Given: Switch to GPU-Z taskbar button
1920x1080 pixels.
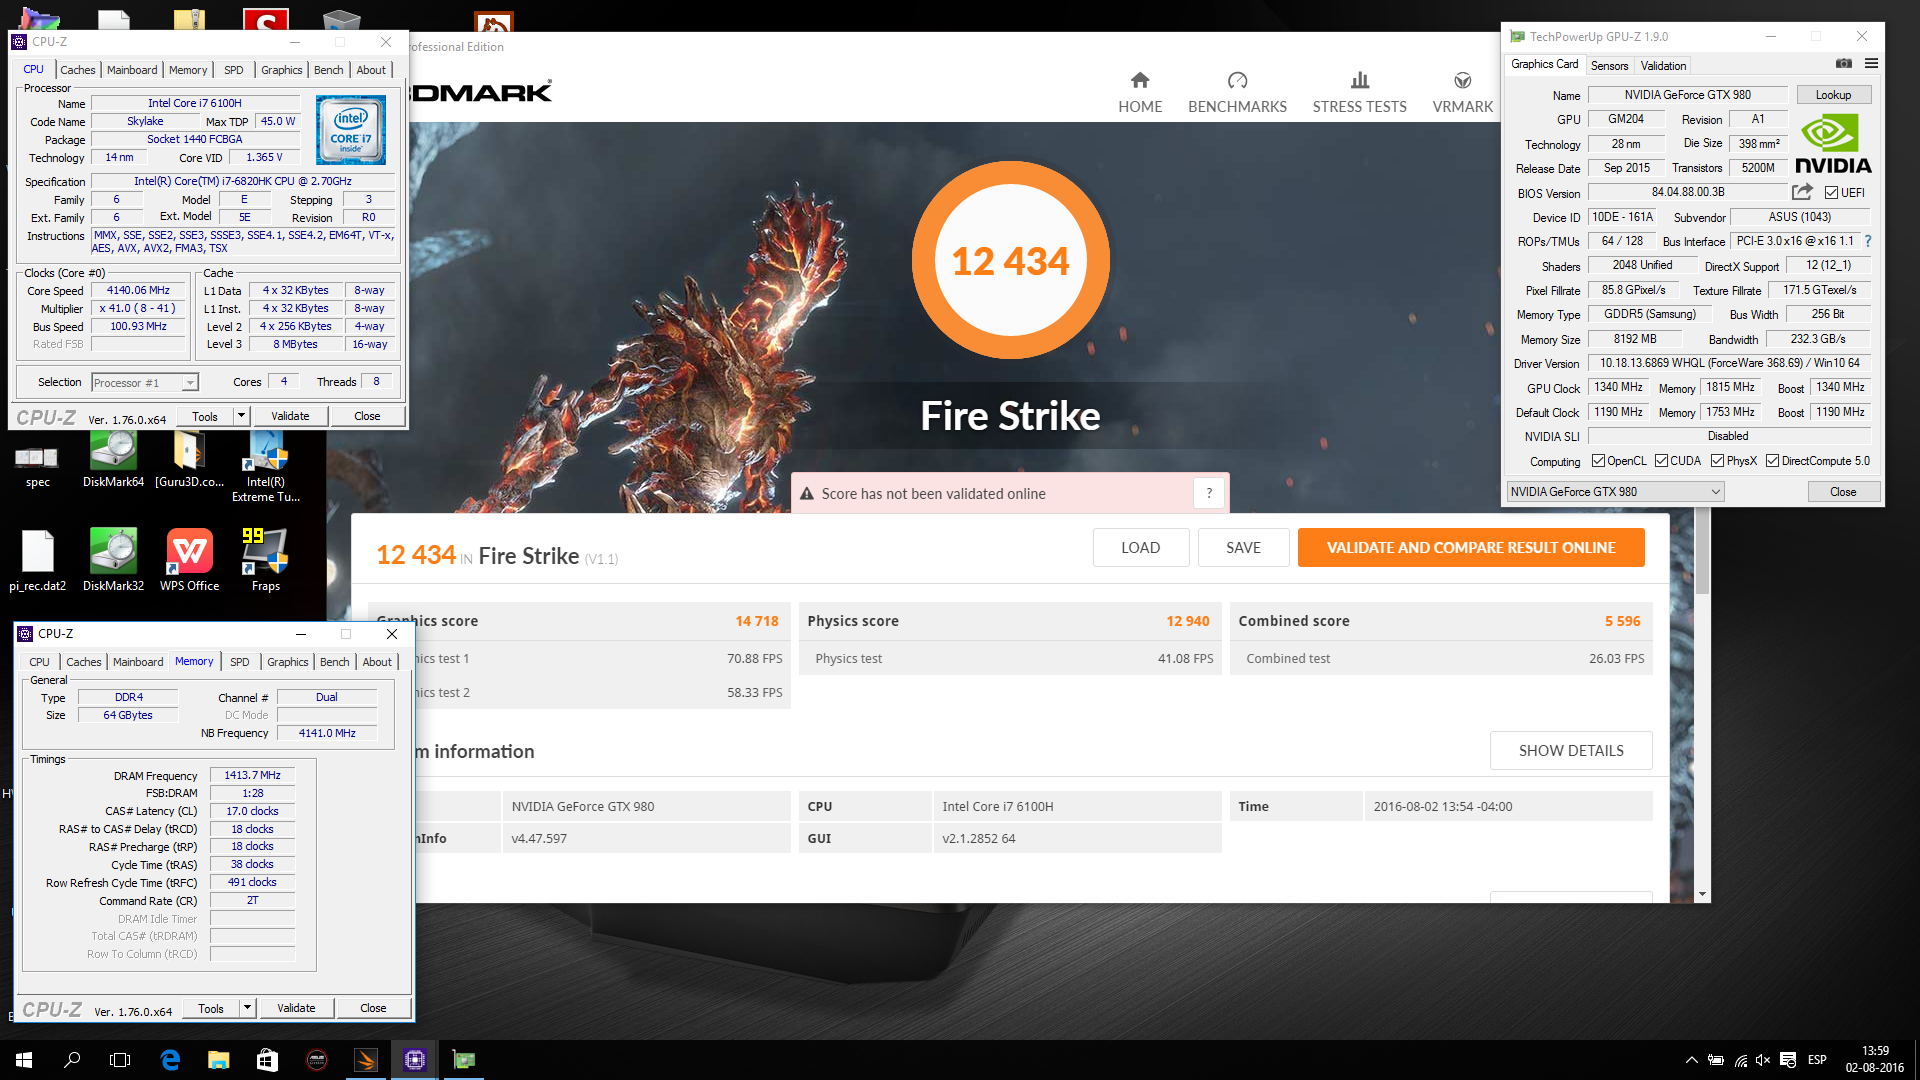Looking at the screenshot, I should coord(464,1060).
